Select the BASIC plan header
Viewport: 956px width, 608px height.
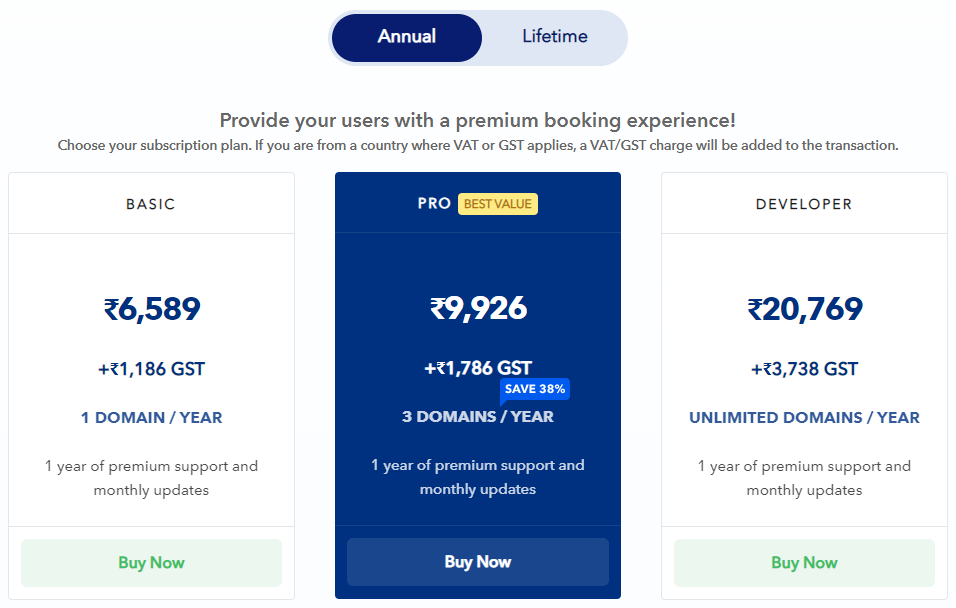click(151, 204)
